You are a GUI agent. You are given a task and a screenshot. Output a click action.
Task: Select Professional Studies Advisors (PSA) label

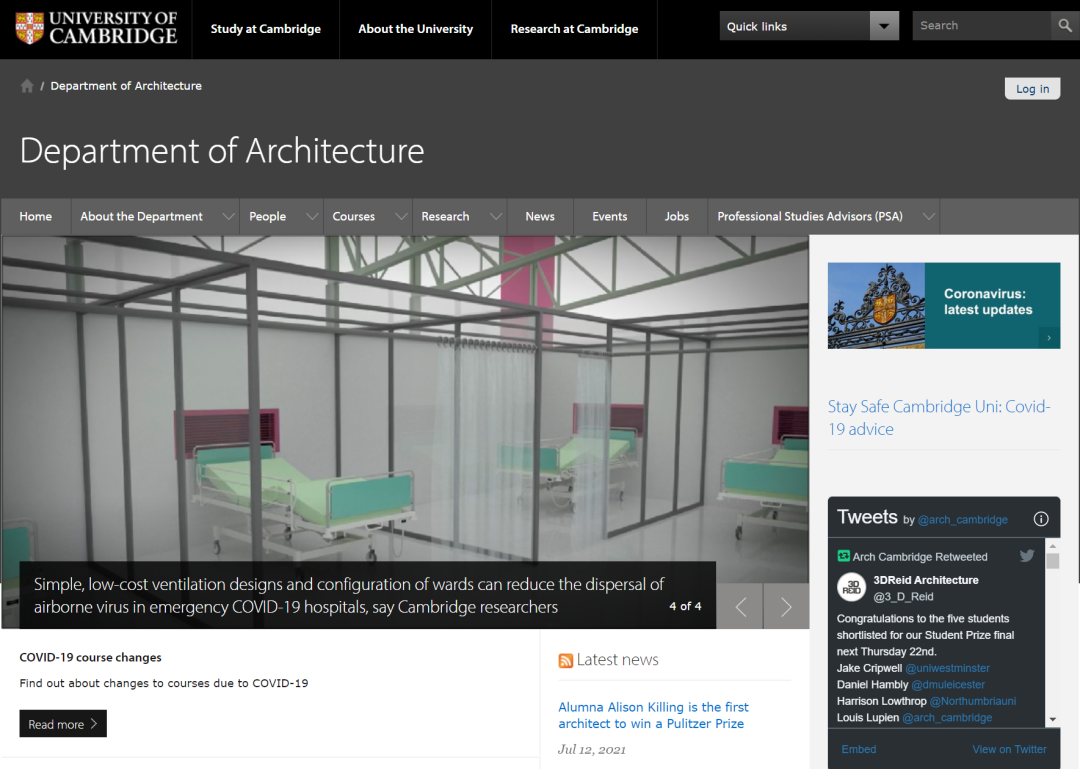809,216
